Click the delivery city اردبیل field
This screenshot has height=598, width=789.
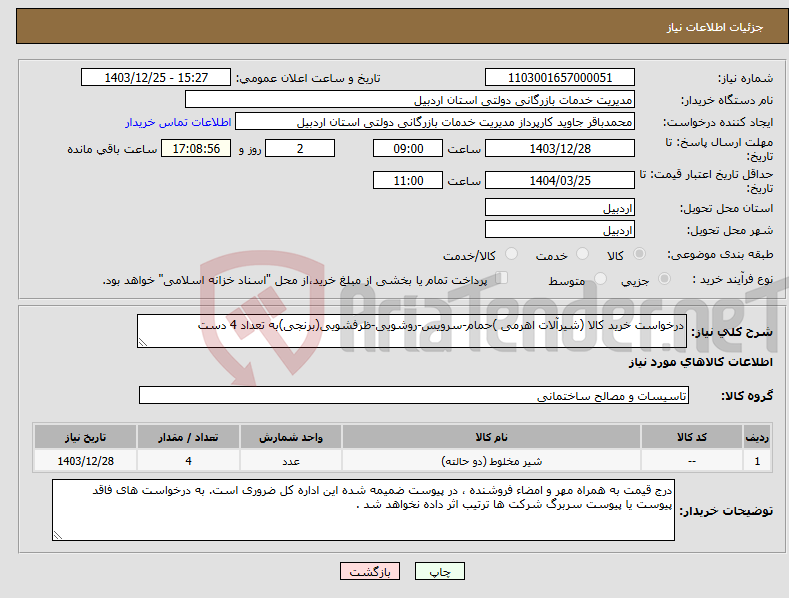click(560, 230)
